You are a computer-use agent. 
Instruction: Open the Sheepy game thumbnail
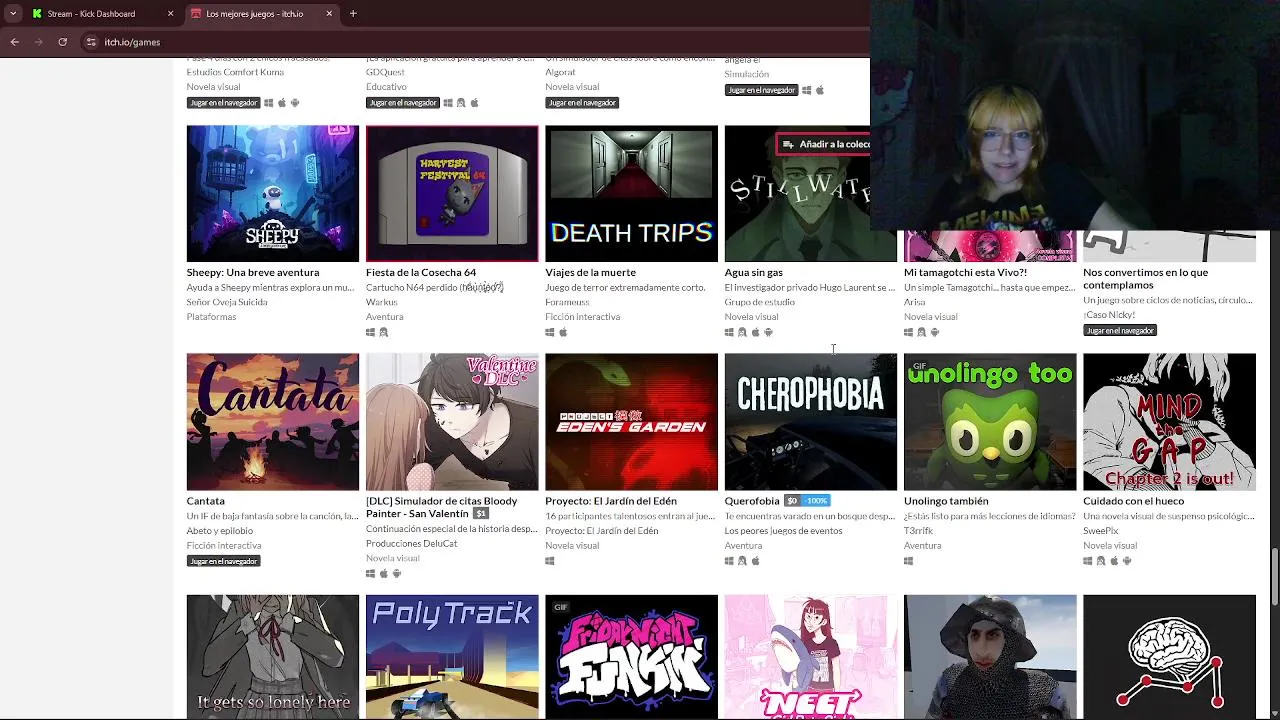pyautogui.click(x=272, y=194)
